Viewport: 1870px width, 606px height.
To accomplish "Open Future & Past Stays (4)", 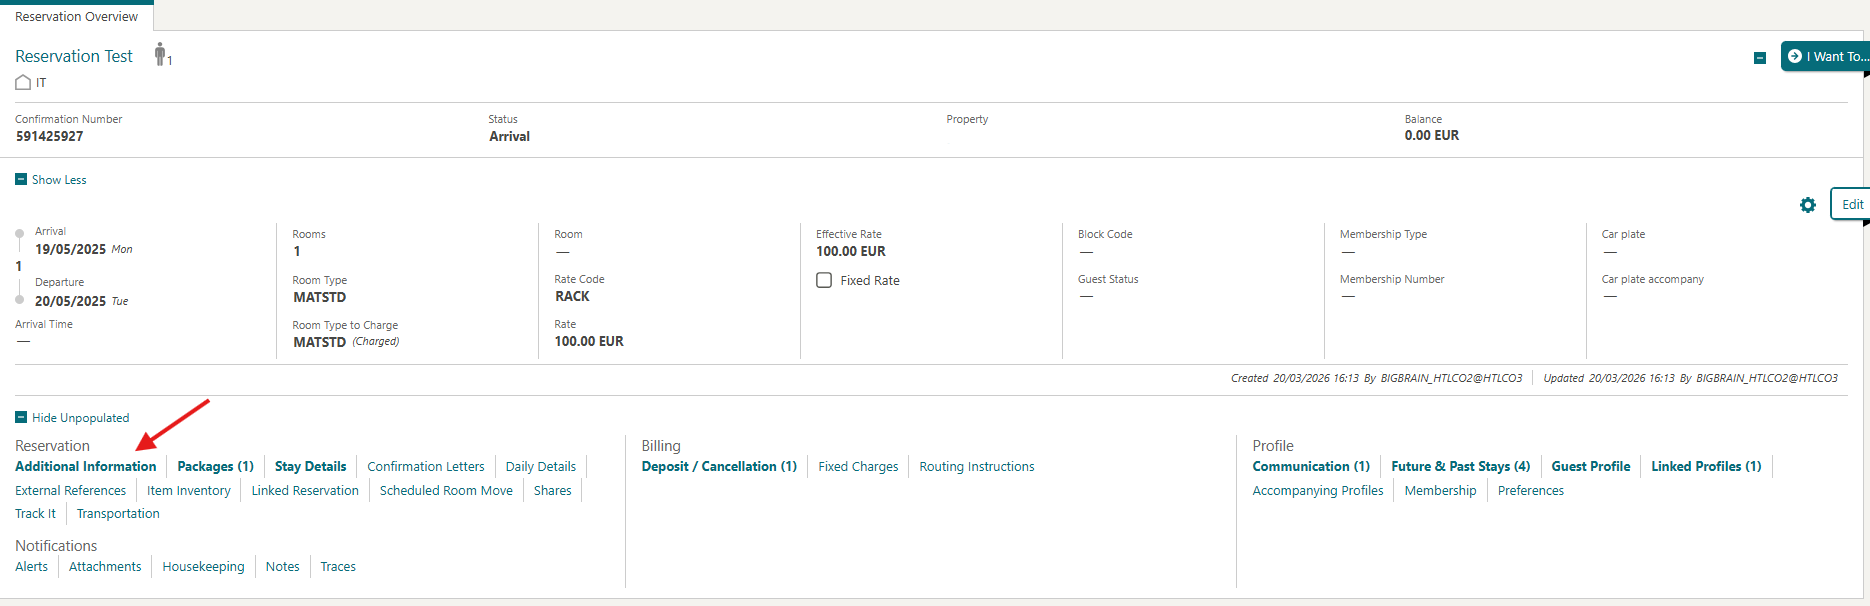I will point(1460,467).
